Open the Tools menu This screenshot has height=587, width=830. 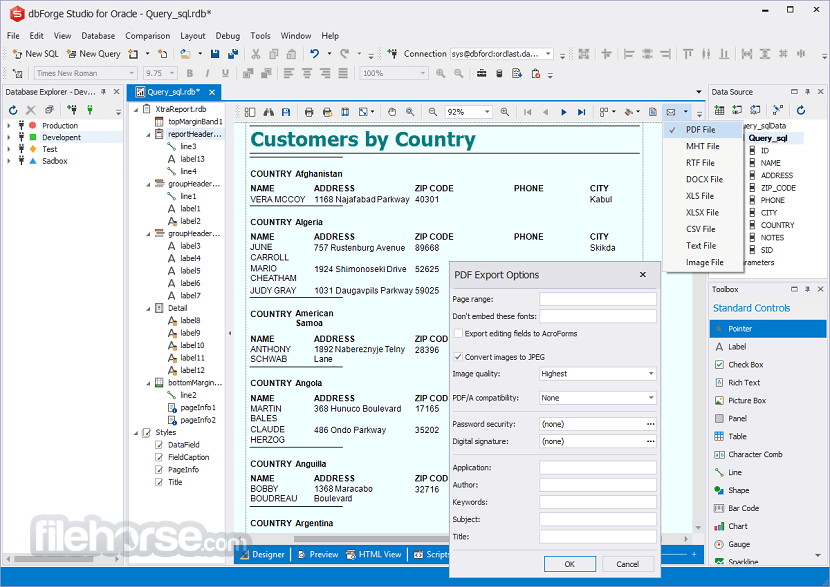coord(260,36)
